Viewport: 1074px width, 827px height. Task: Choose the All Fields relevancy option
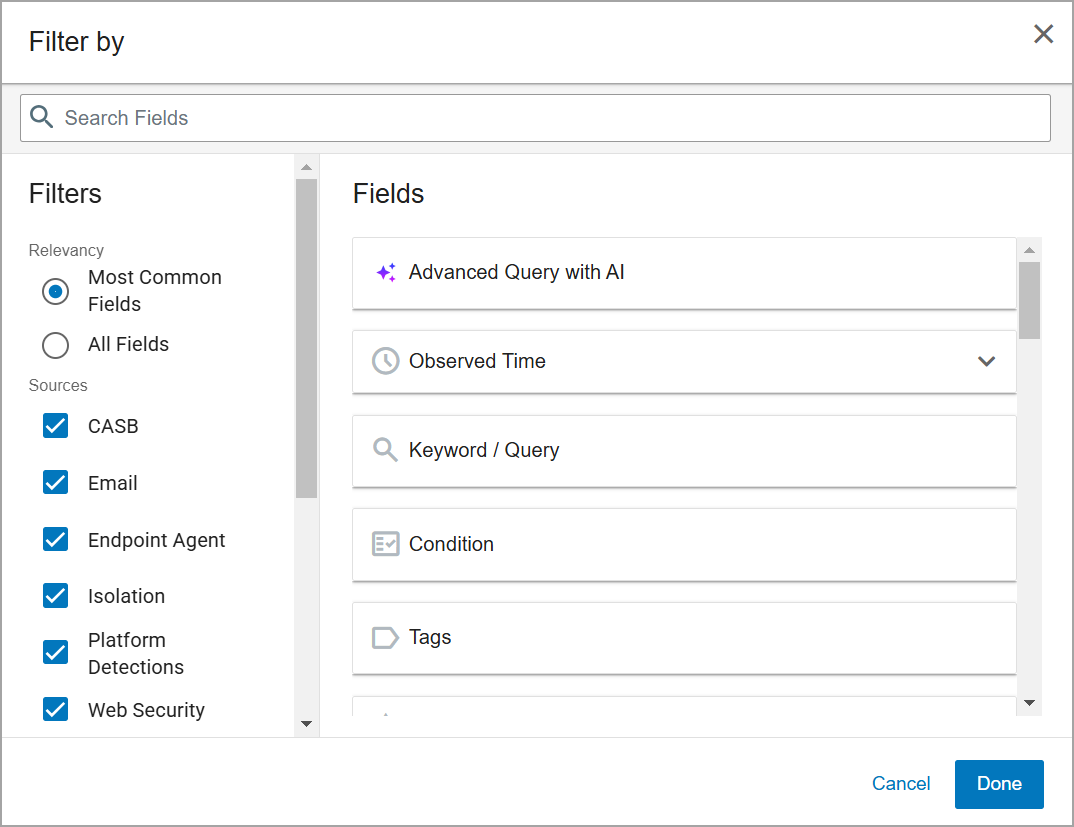[x=56, y=345]
